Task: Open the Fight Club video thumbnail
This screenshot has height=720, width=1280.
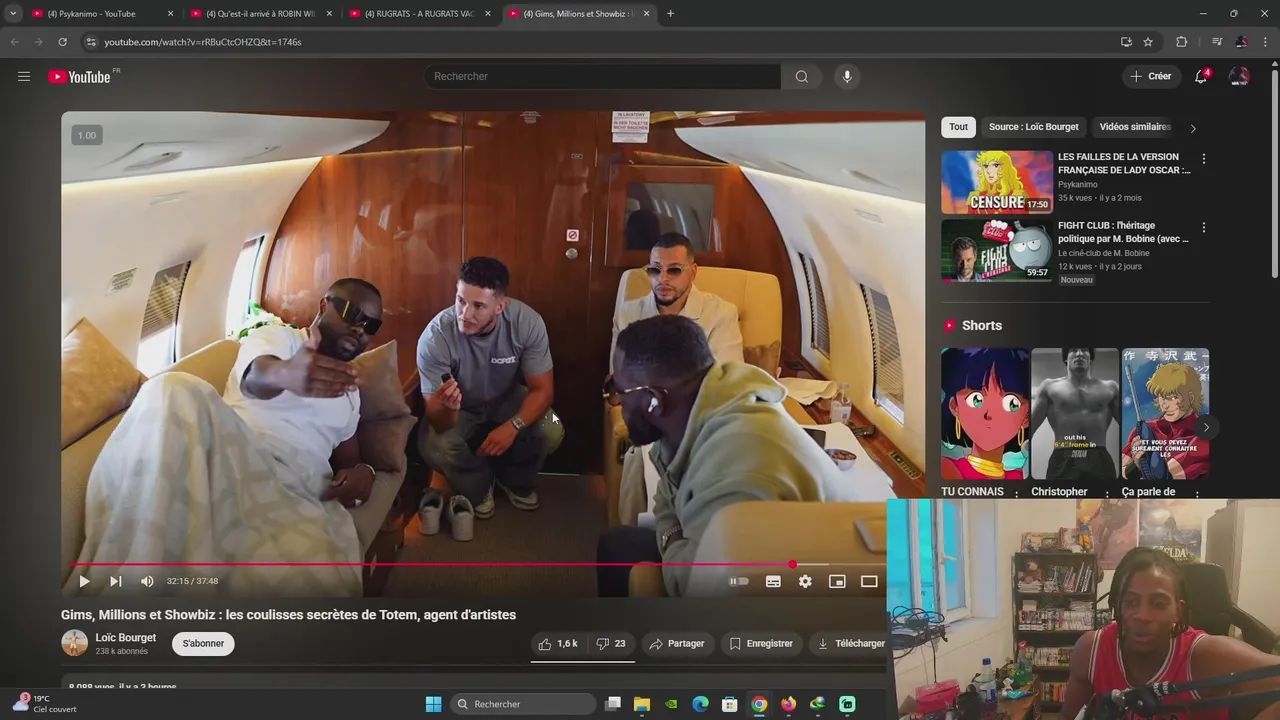Action: click(997, 250)
